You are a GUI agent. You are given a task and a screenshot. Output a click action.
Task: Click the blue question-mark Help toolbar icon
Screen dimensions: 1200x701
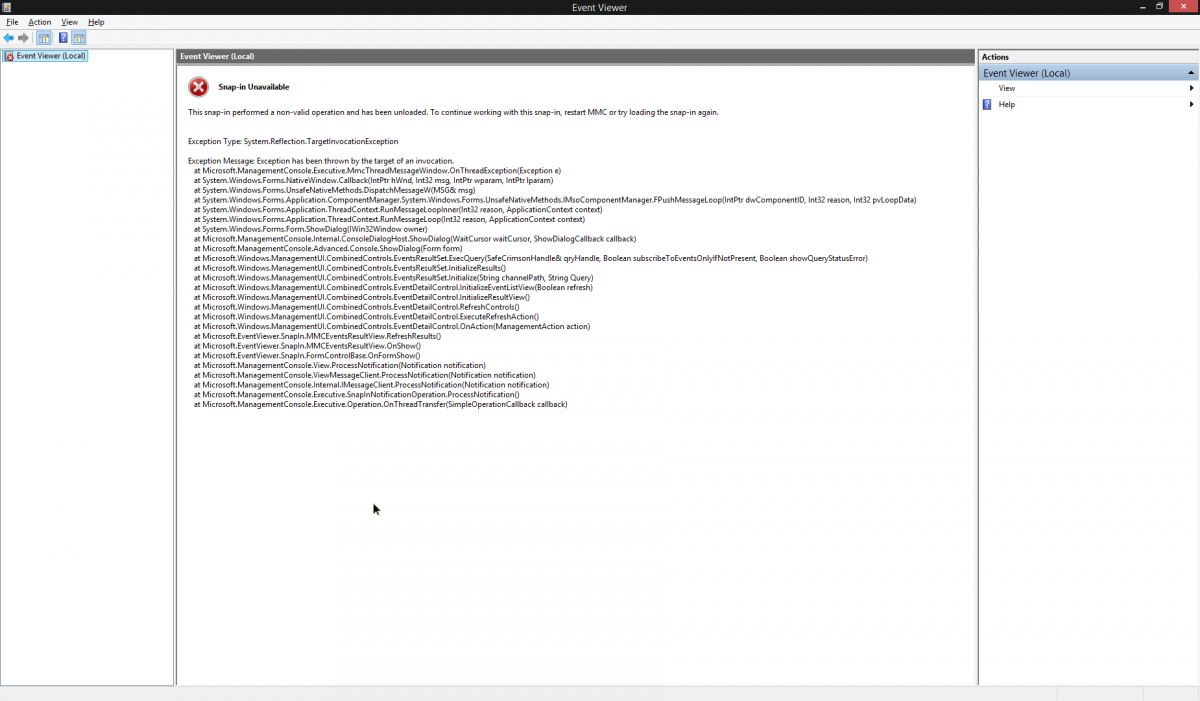(63, 38)
